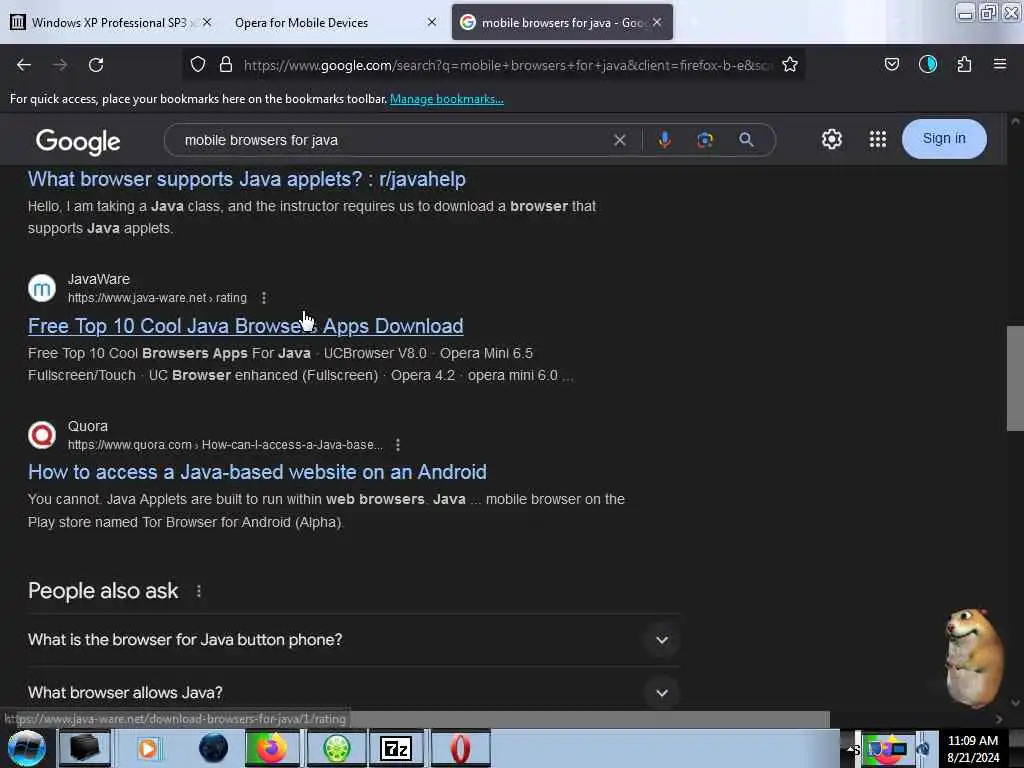Open People also ask options dots
Viewport: 1024px width, 768px height.
(199, 591)
